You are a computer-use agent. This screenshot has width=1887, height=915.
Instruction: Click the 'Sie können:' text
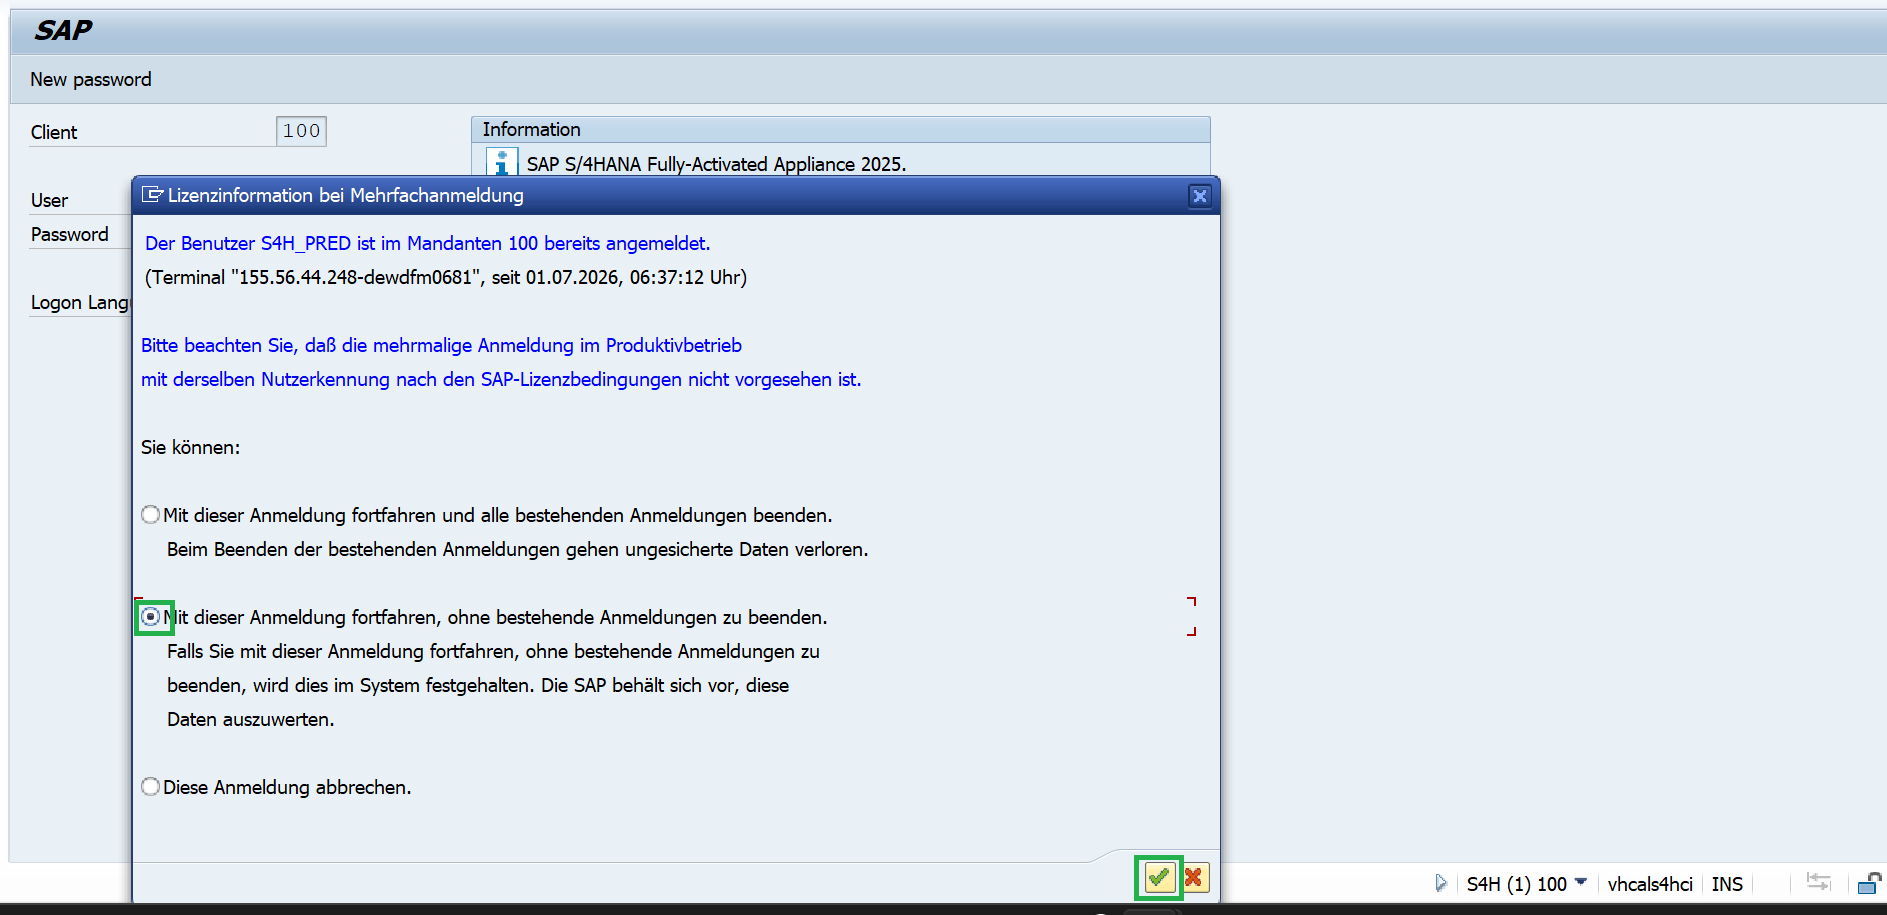pos(190,447)
